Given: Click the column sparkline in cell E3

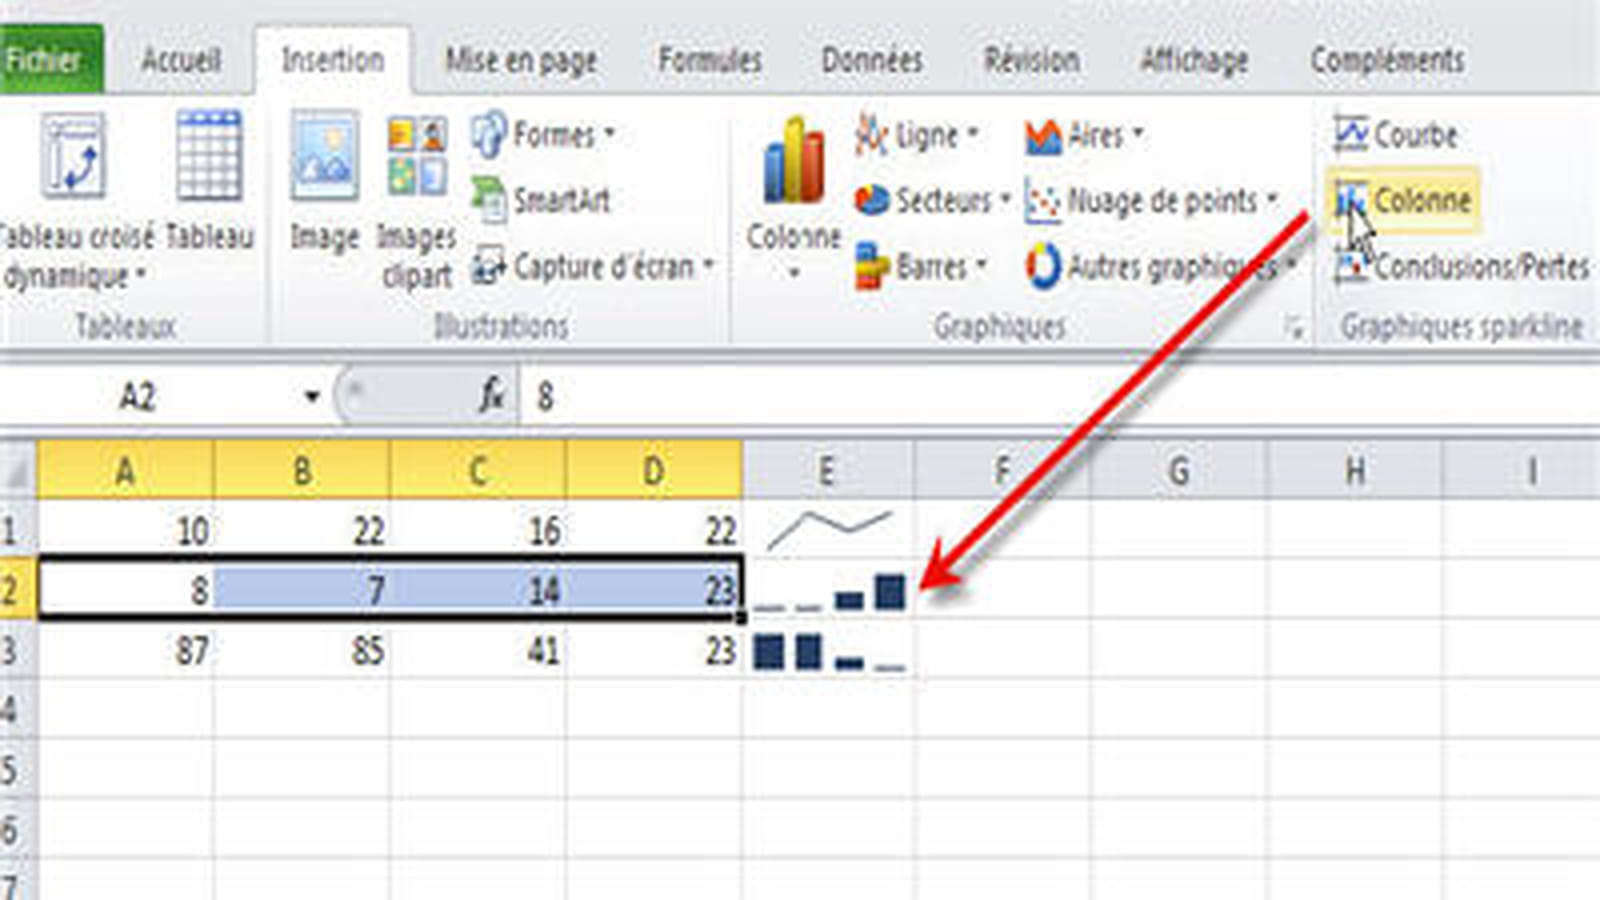Looking at the screenshot, I should (828, 650).
